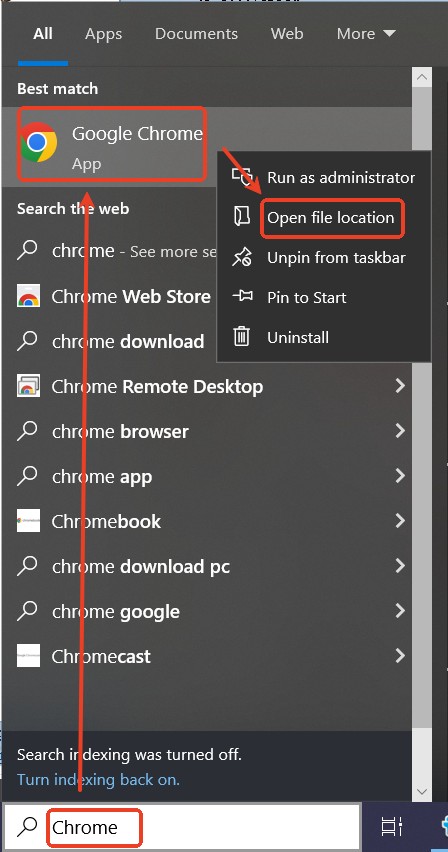Expand chrome download pc chevron

[400, 566]
